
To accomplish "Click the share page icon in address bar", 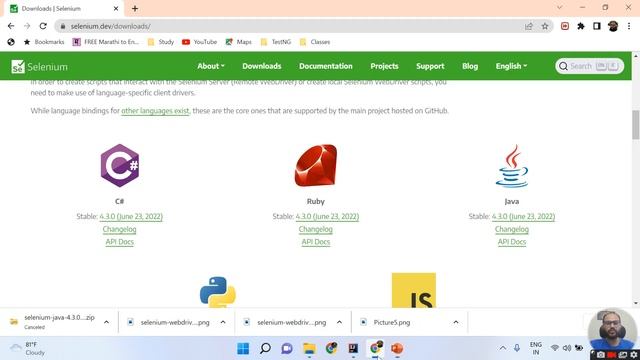I will tap(529, 26).
